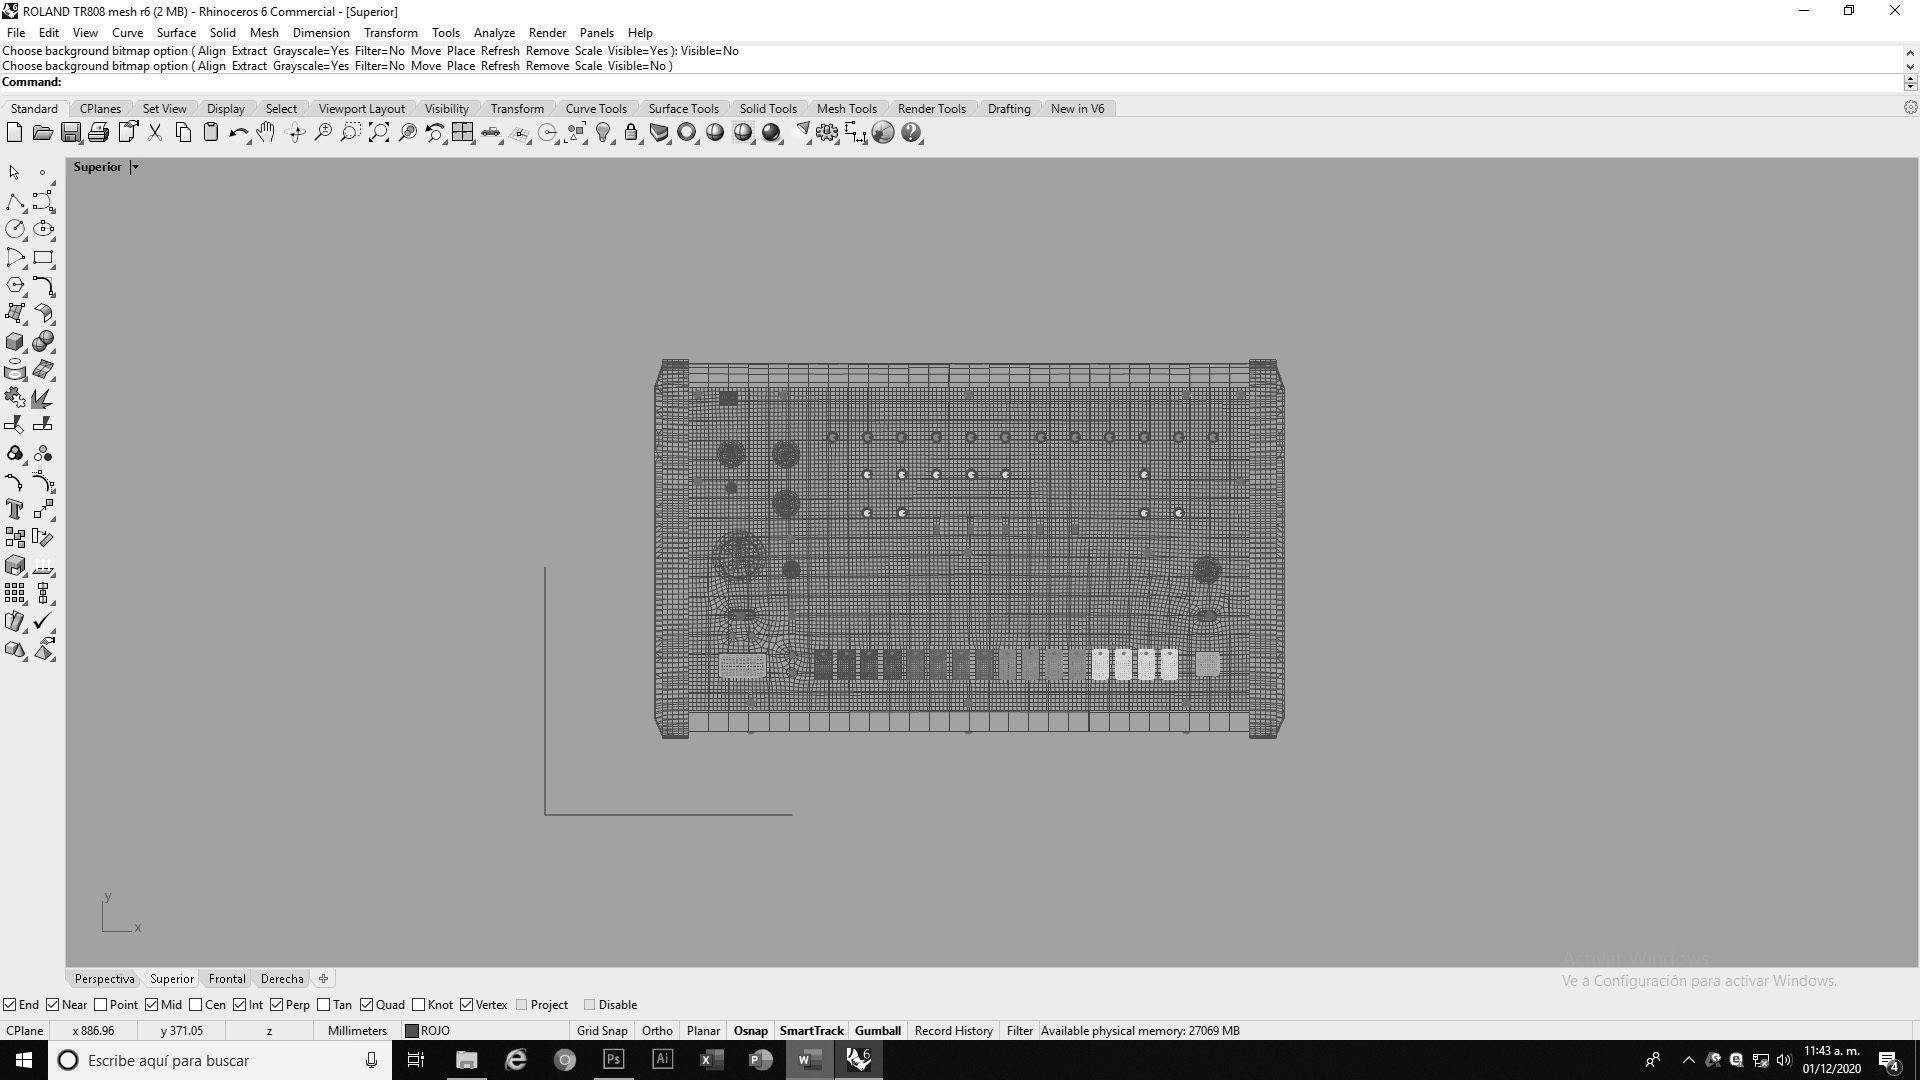The width and height of the screenshot is (1920, 1080).
Task: Open the Millimeters units dropdown in status bar
Action: (357, 1031)
